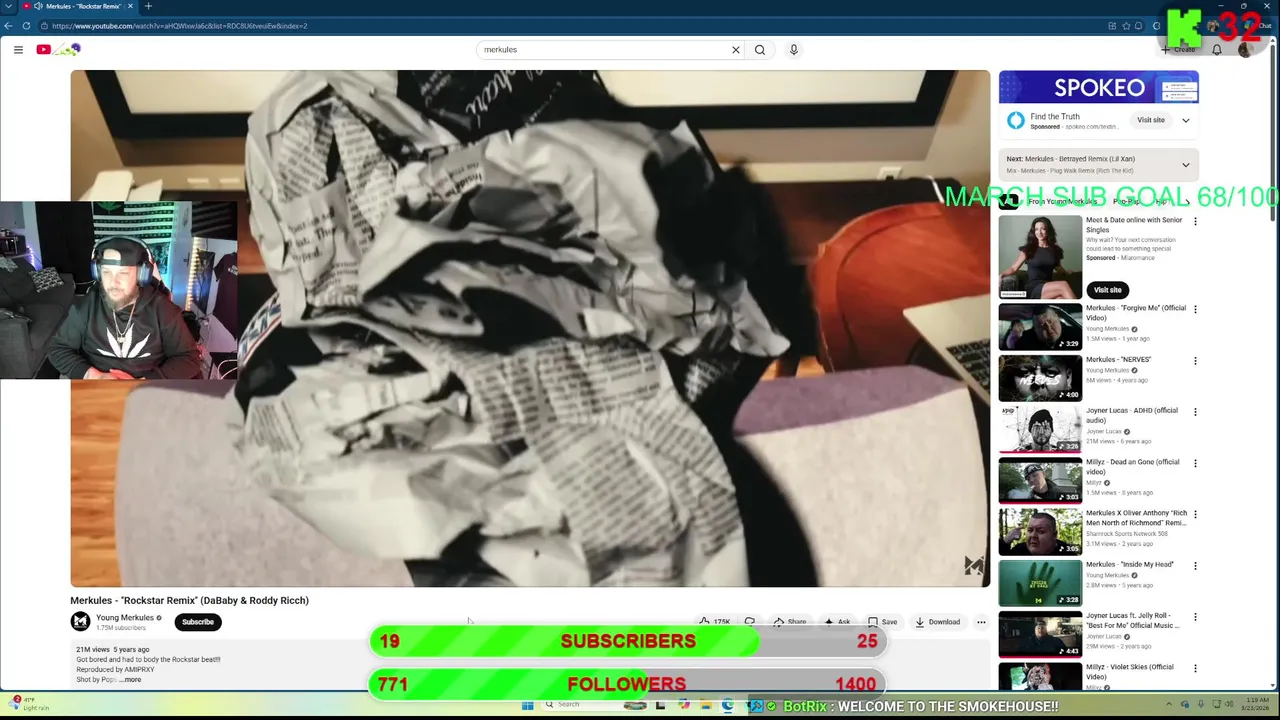Viewport: 1280px width, 720px height.
Task: Open taskbar clock showing 1:19 AM
Action: click(x=1257, y=704)
